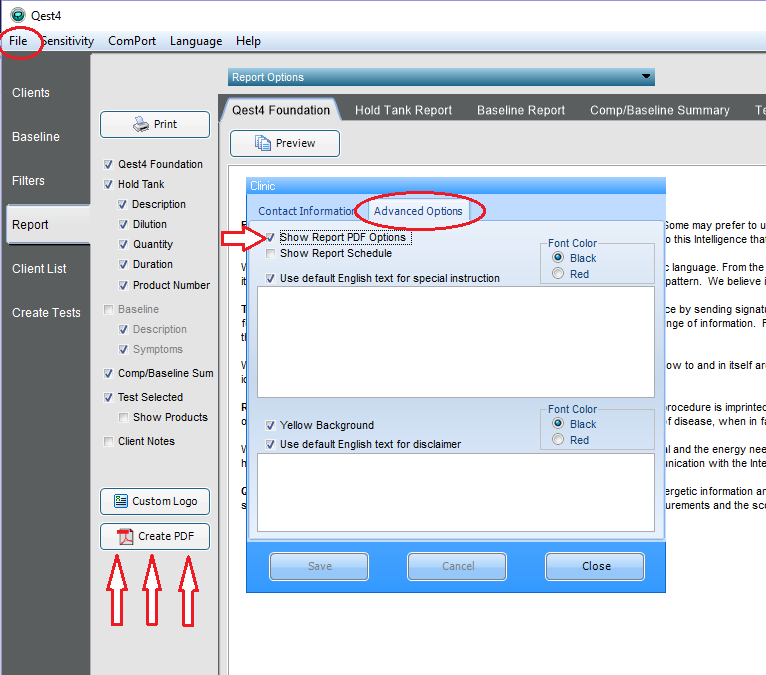Open Client List in sidebar

coord(39,269)
